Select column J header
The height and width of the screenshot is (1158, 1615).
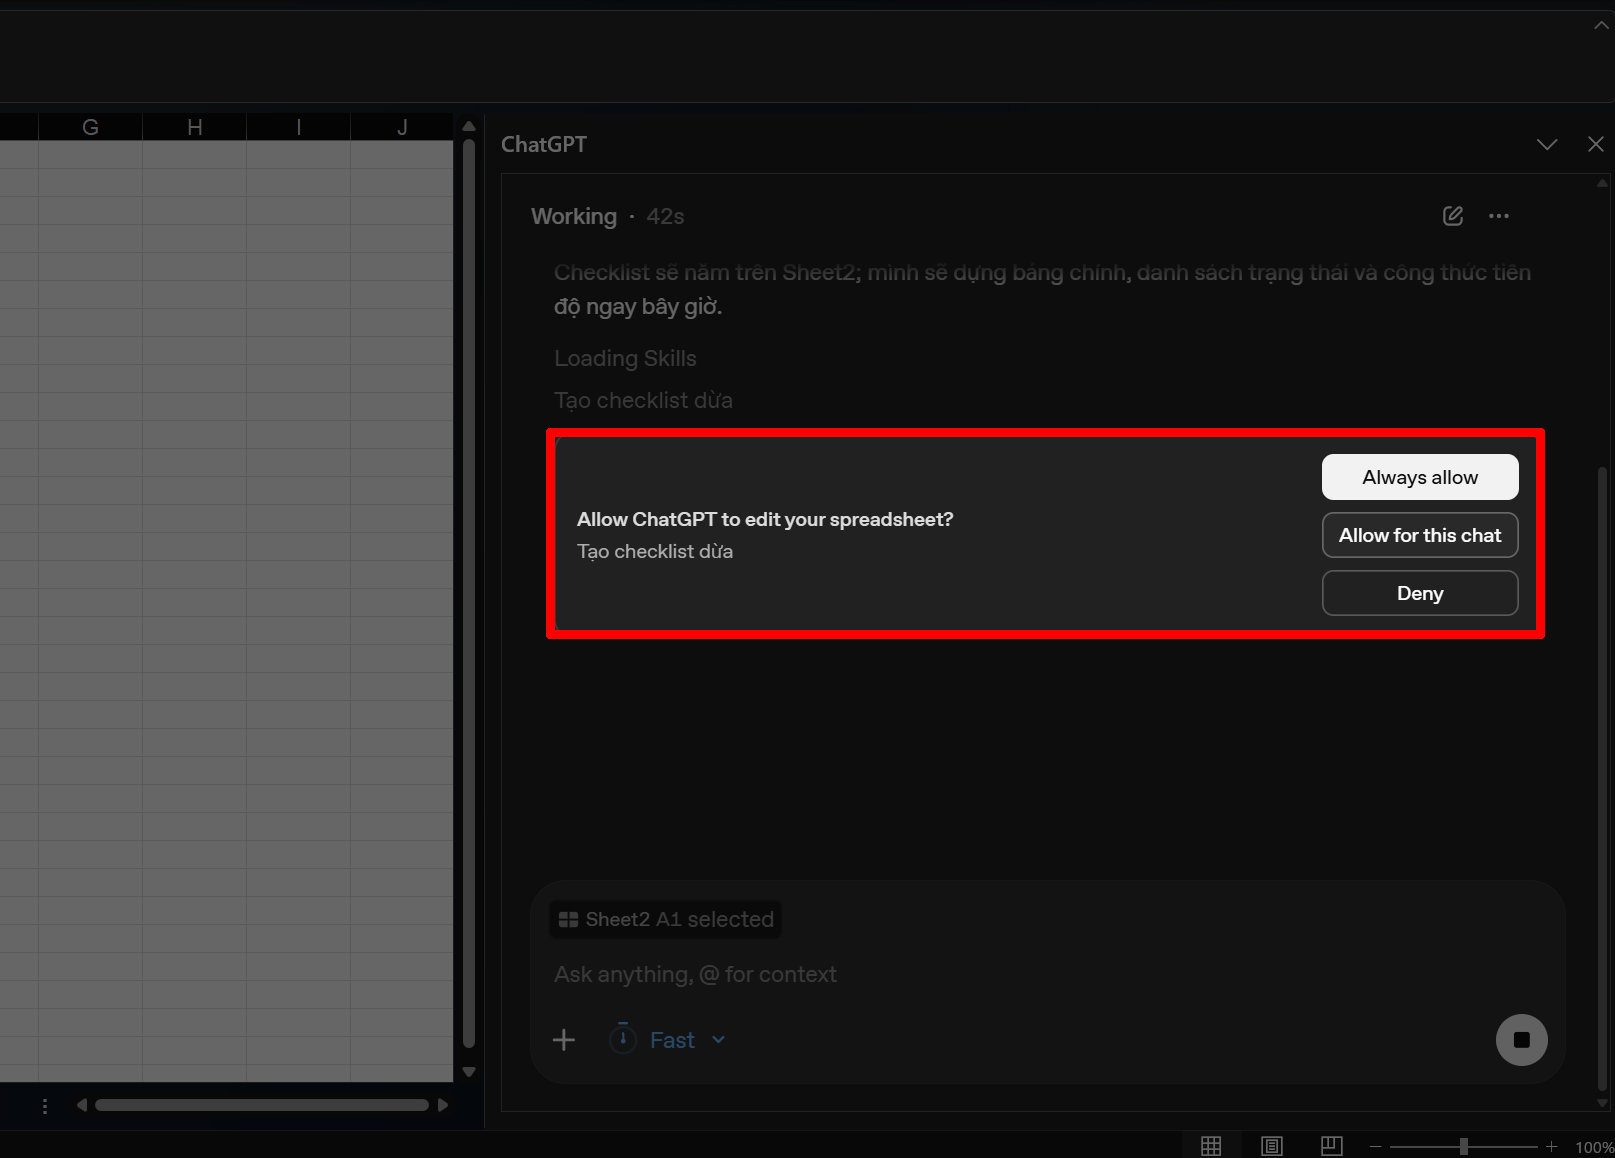click(x=402, y=127)
